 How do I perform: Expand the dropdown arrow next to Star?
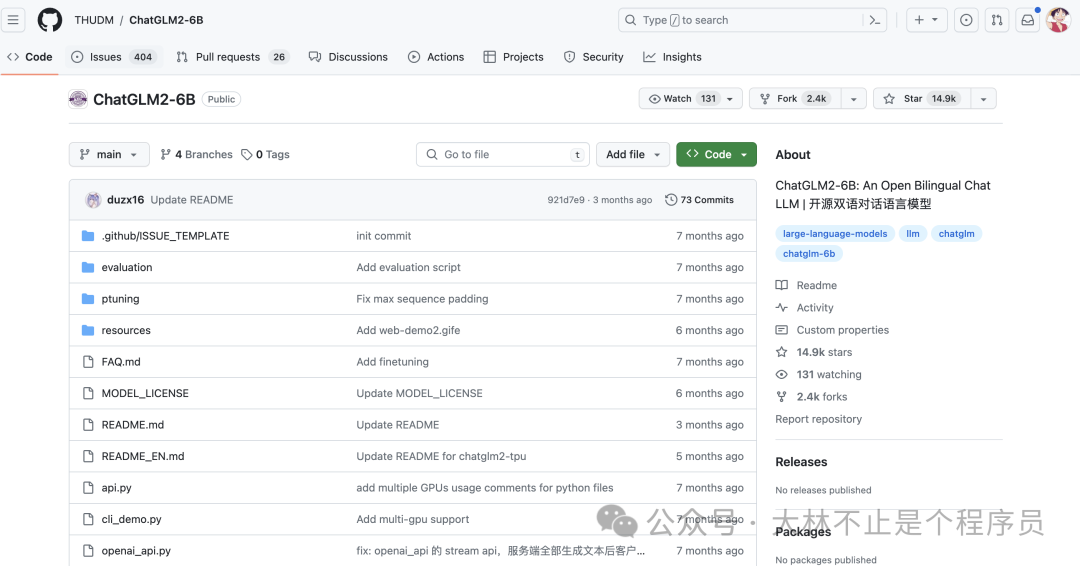coord(984,98)
